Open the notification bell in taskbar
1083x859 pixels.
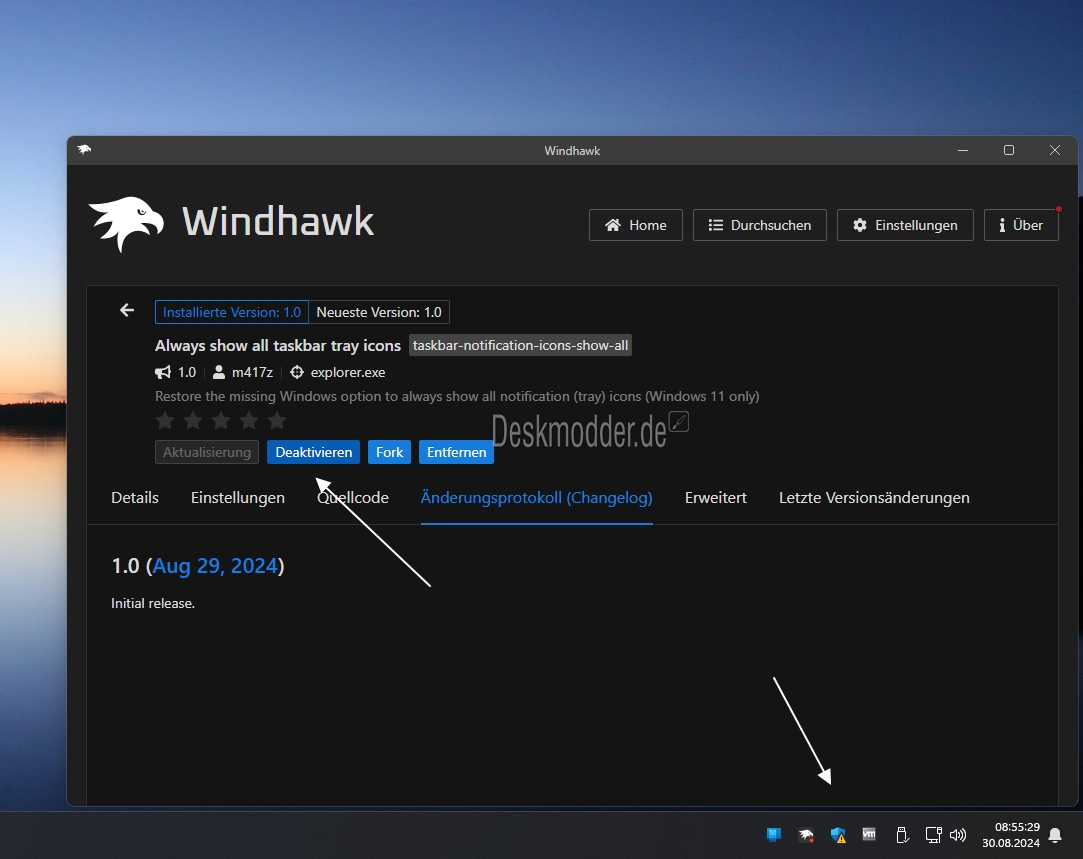point(1055,836)
